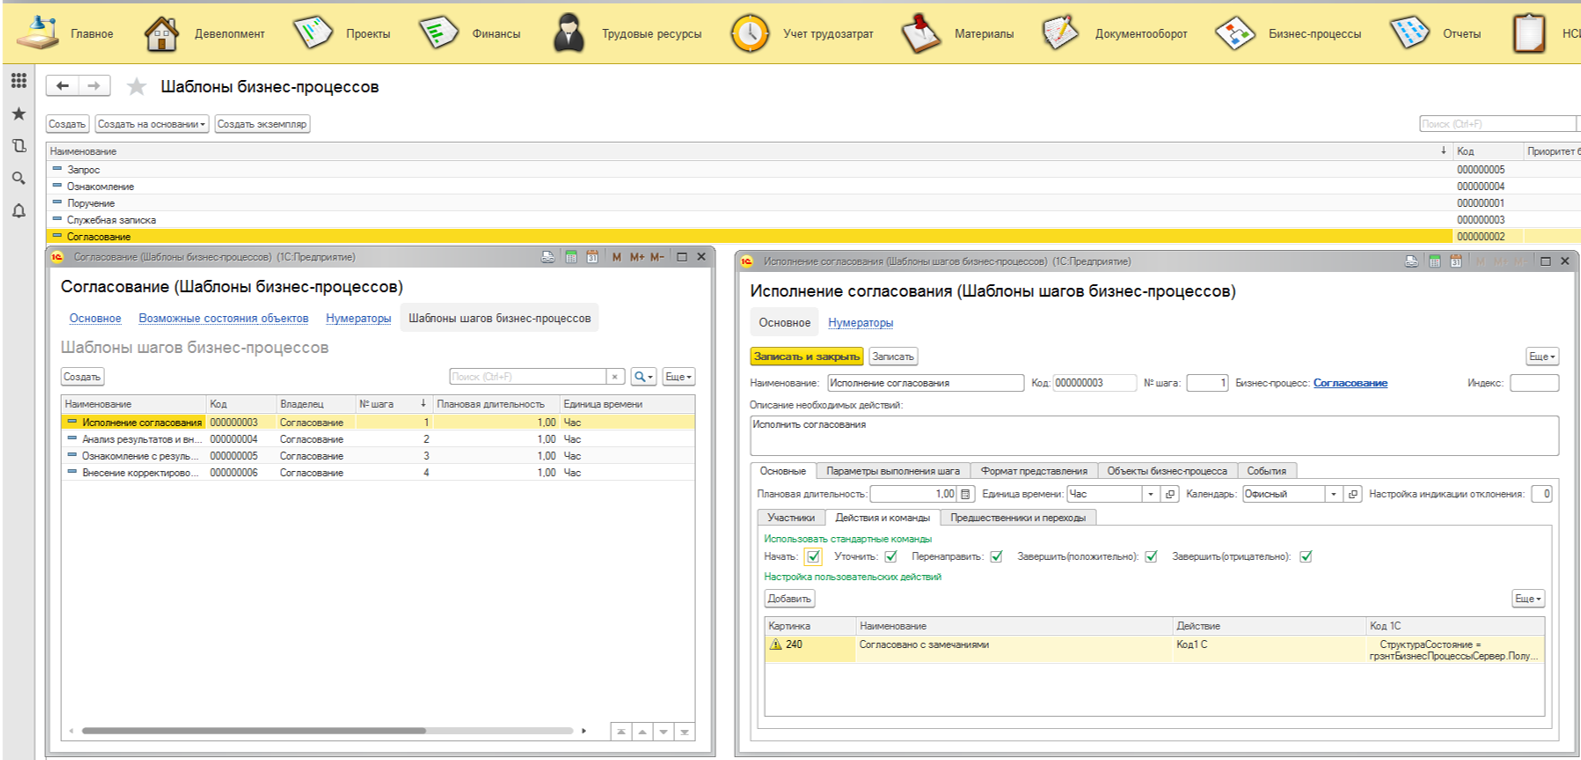This screenshot has height=760, width=1581.
Task: Open calendar icon in Исполнение согласования window
Action: point(1456,261)
